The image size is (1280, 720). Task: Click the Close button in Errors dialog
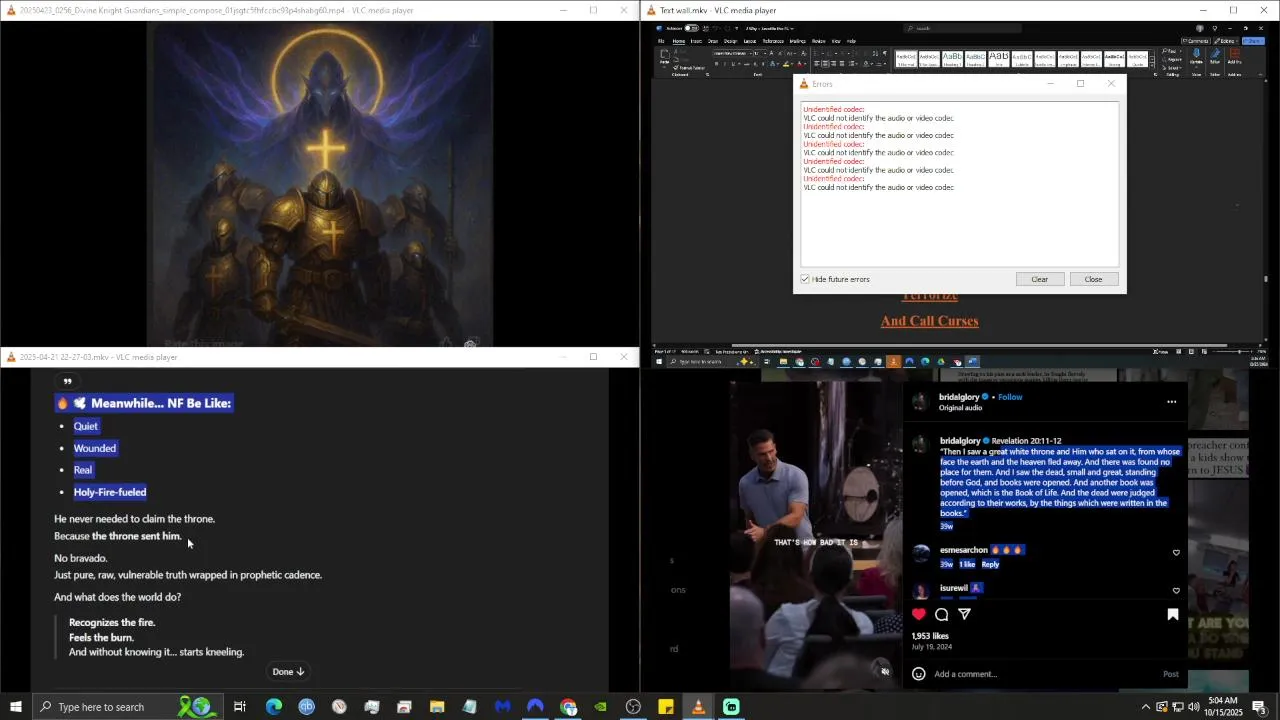pyautogui.click(x=1093, y=279)
